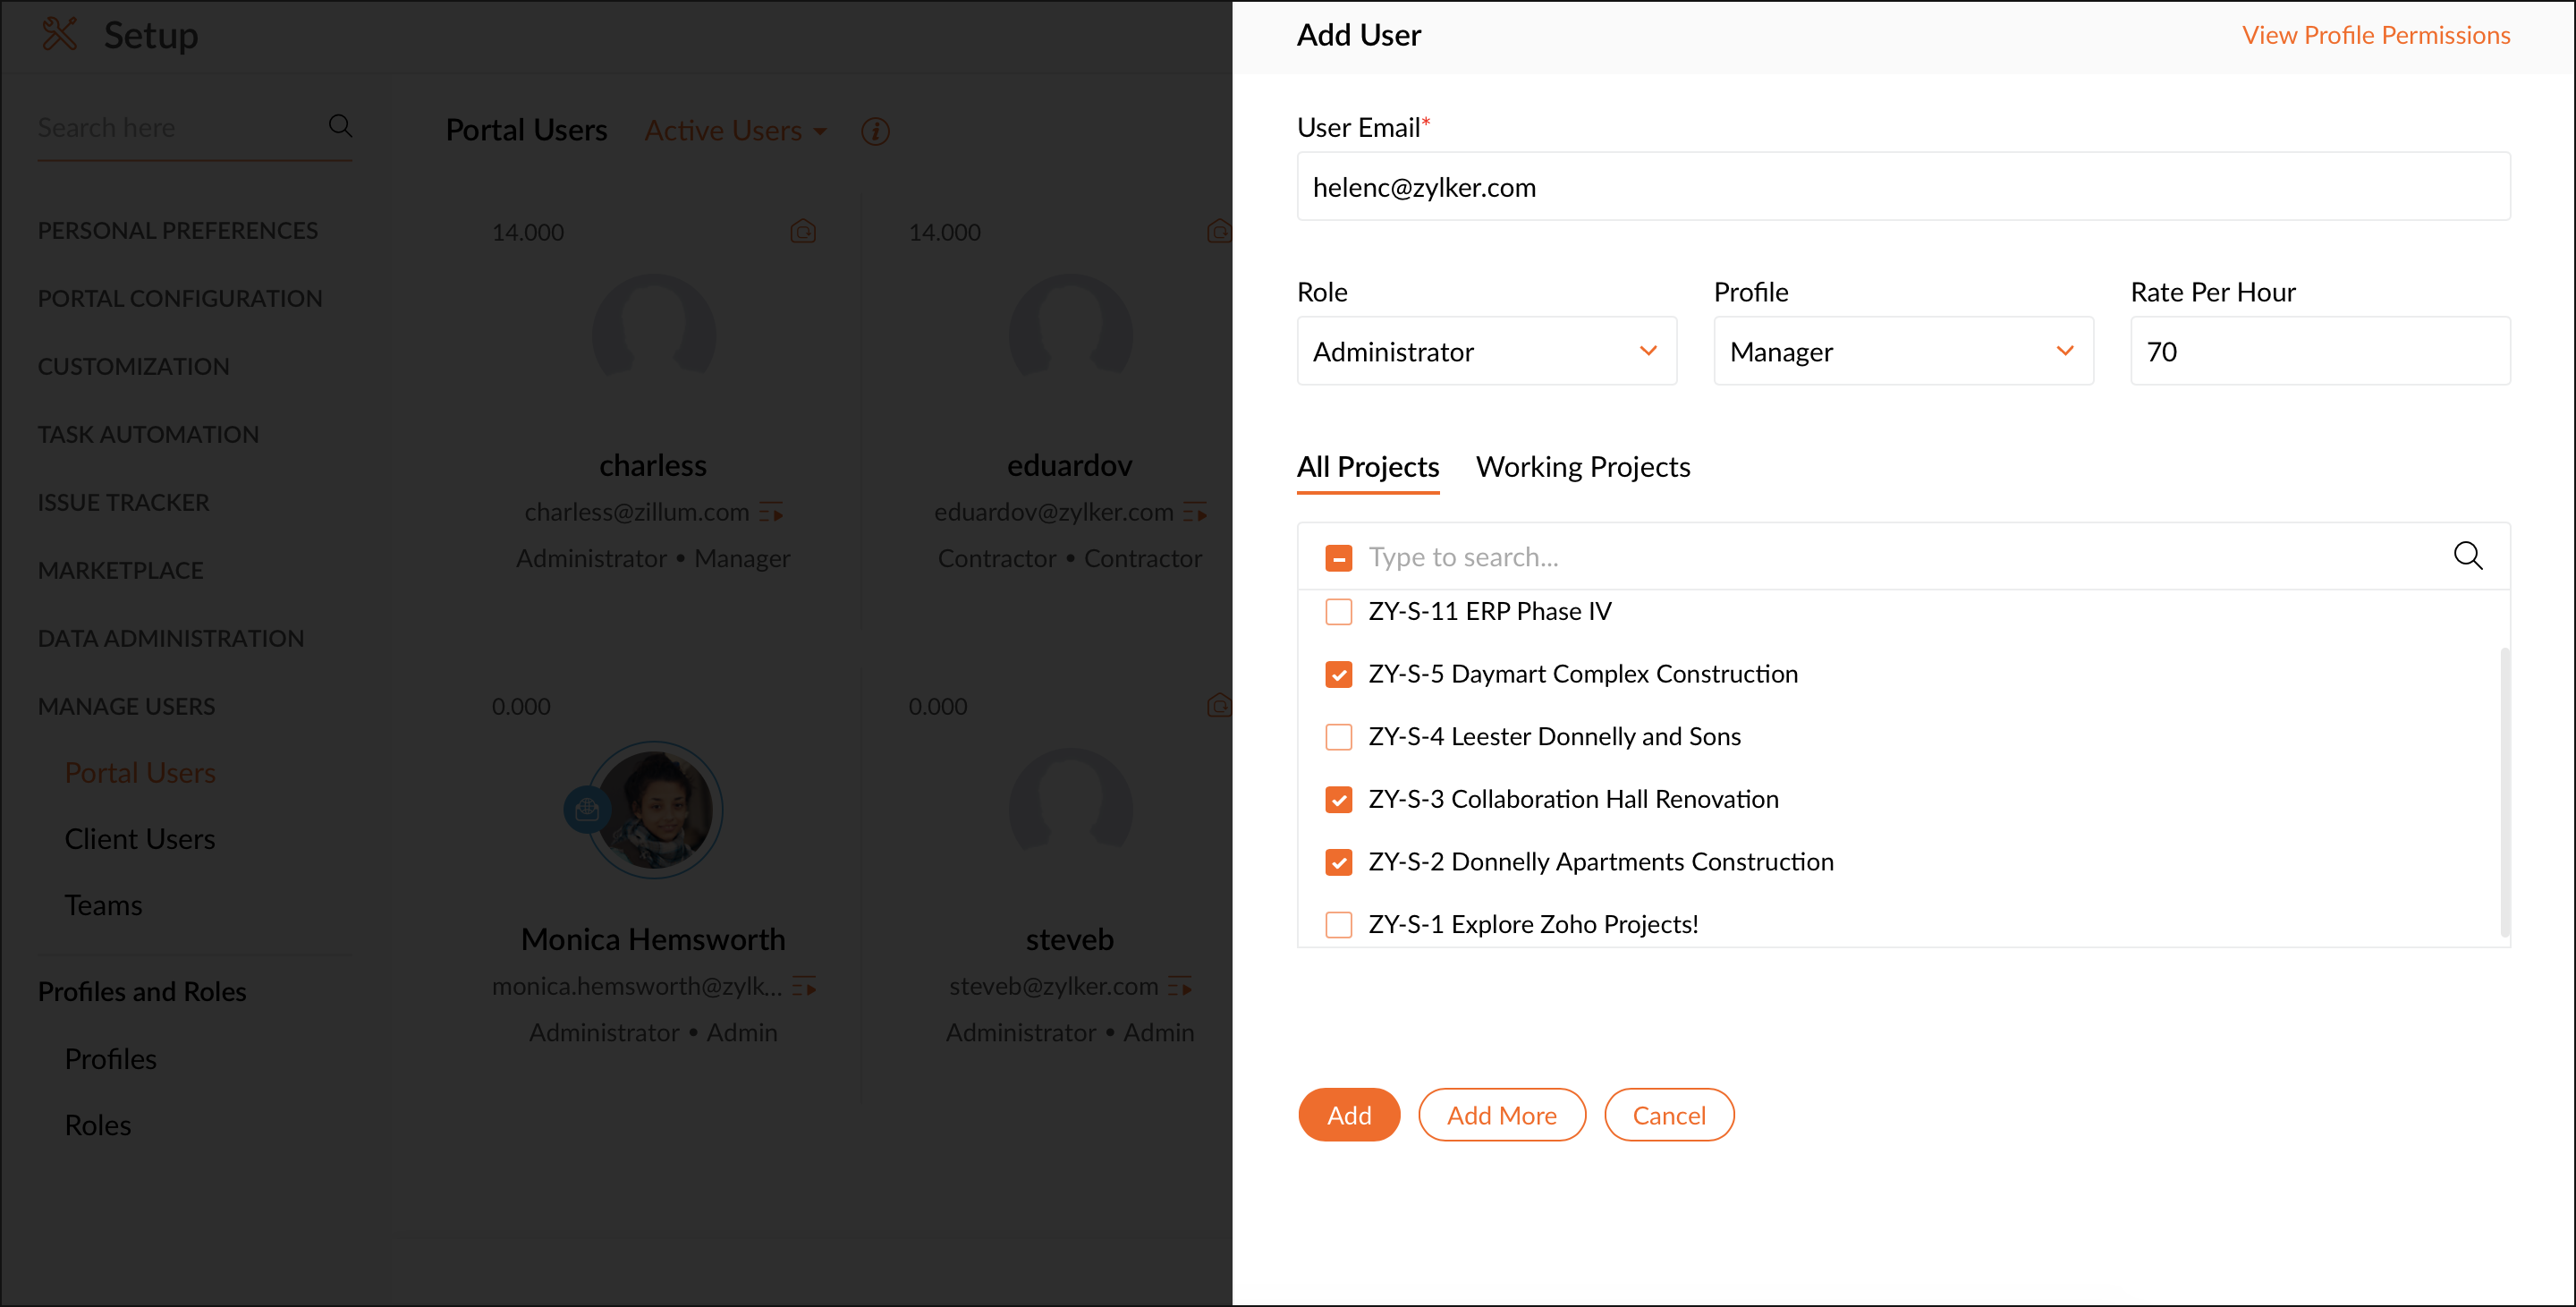This screenshot has height=1307, width=2576.
Task: Check ZY-S-4 Leester Donnelly and Sons
Action: tap(1338, 737)
